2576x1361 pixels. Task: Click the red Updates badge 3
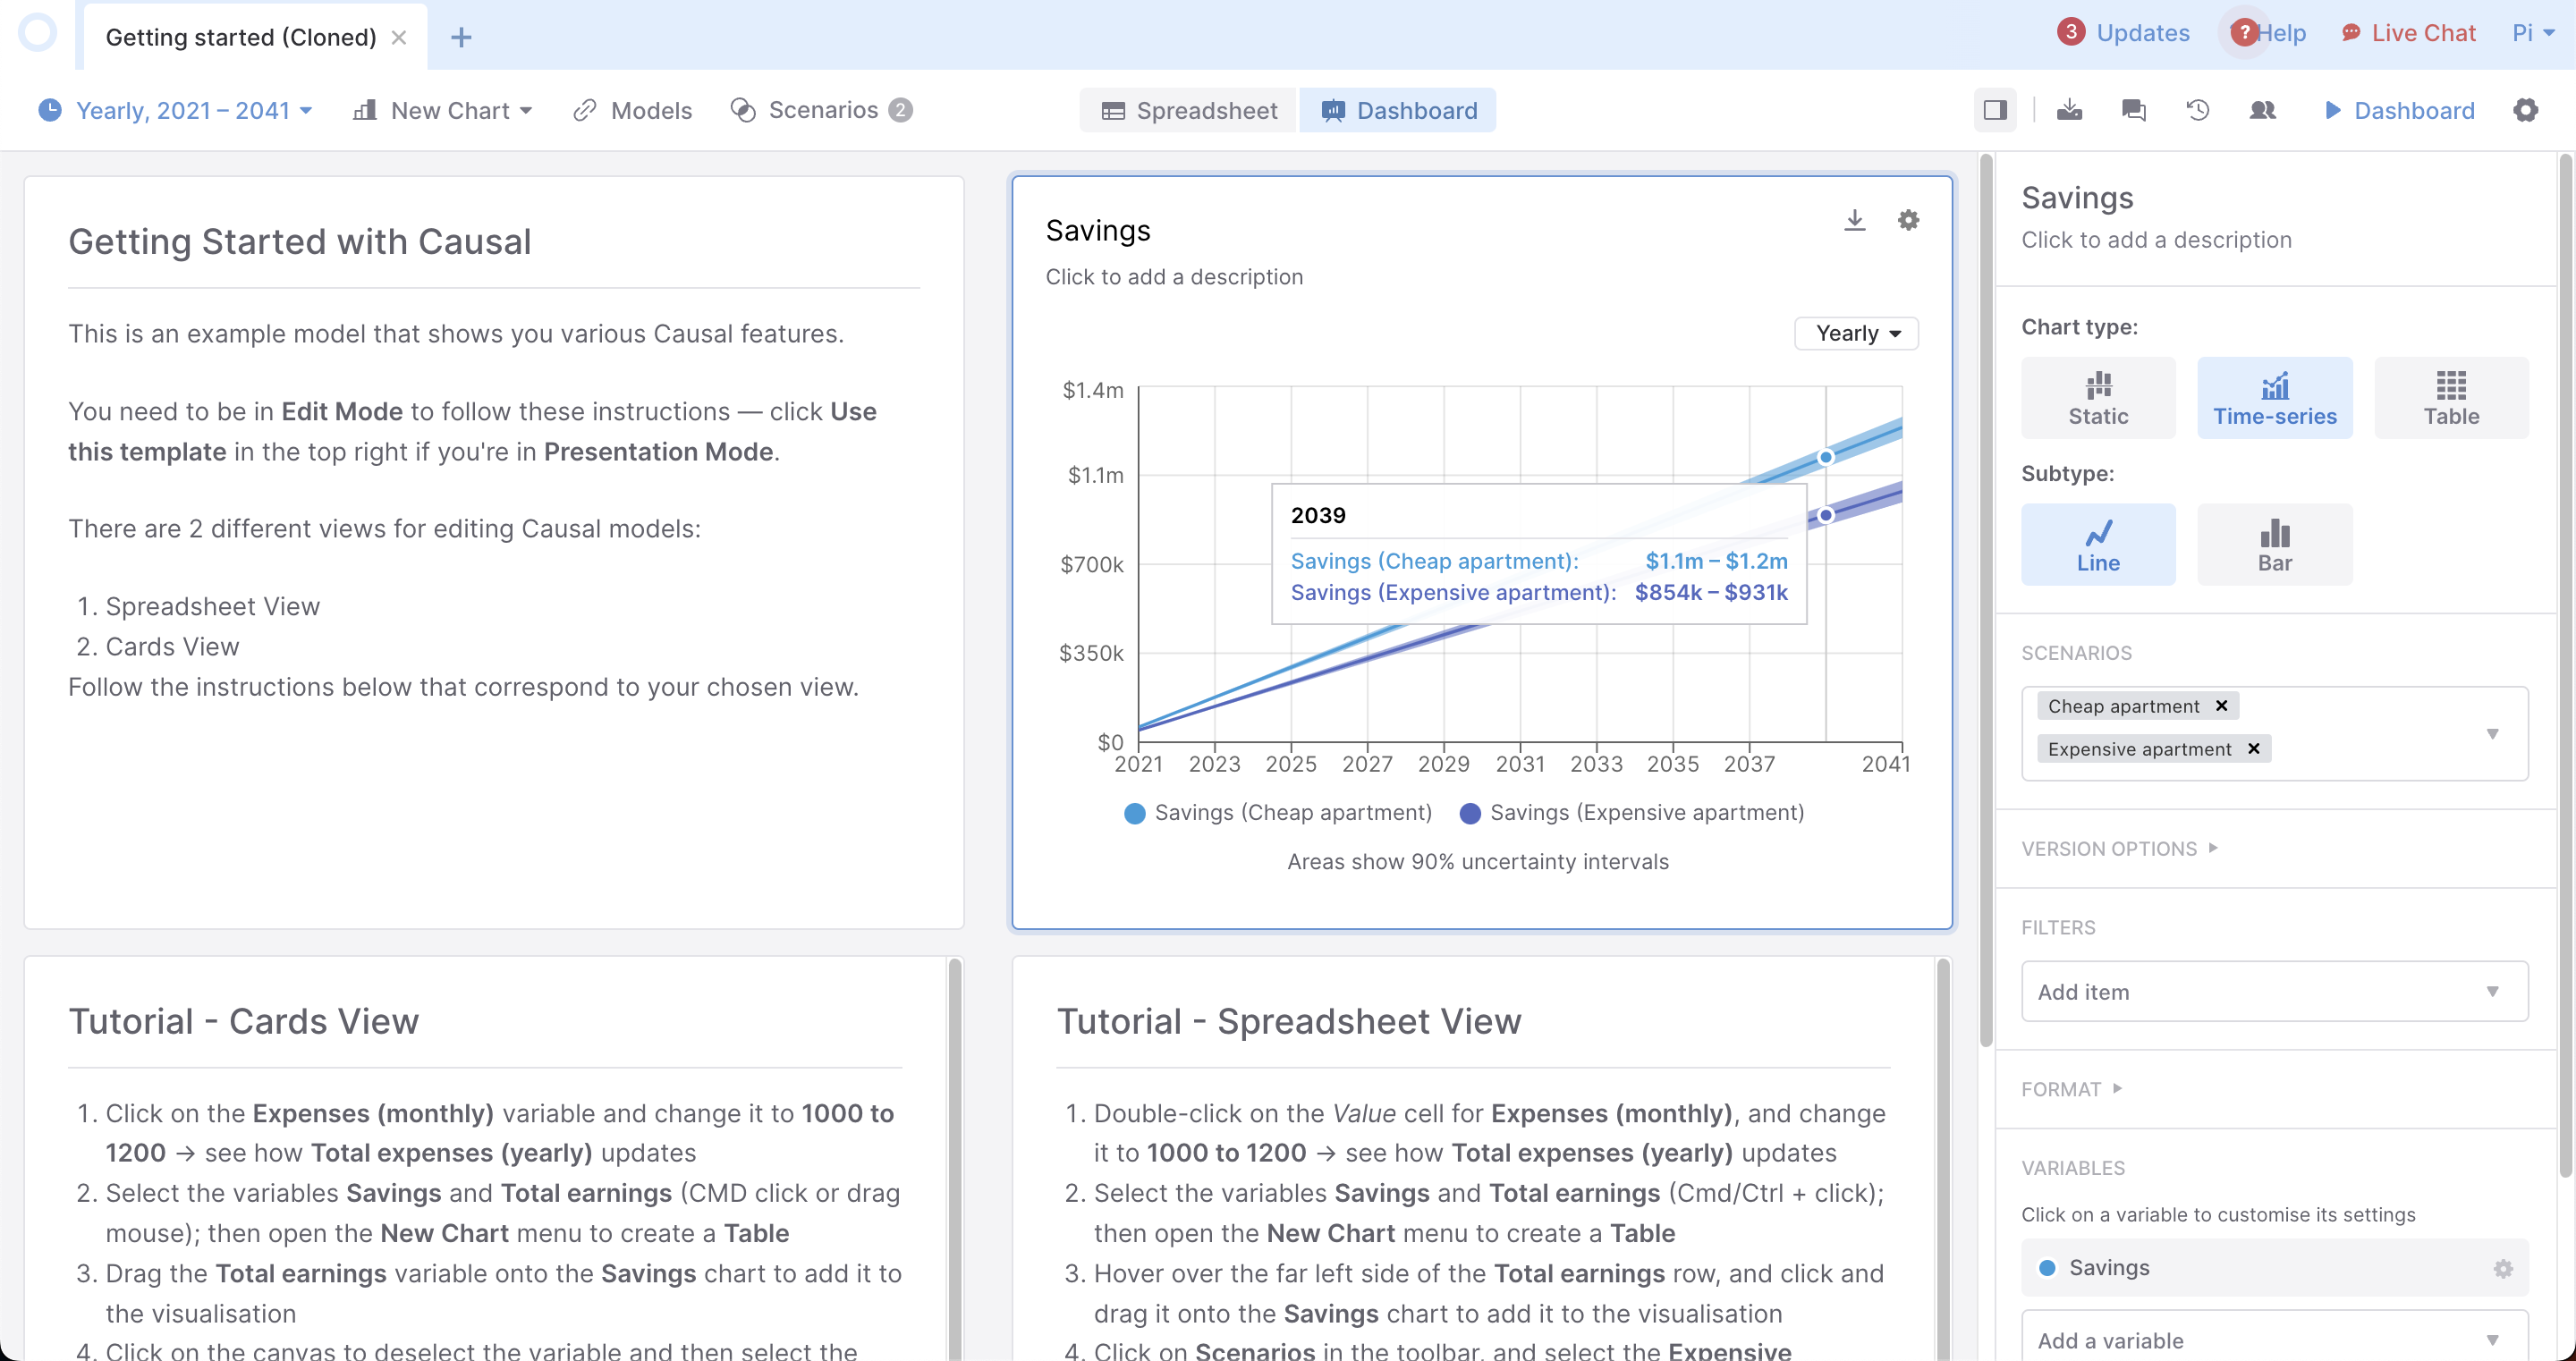[2071, 32]
